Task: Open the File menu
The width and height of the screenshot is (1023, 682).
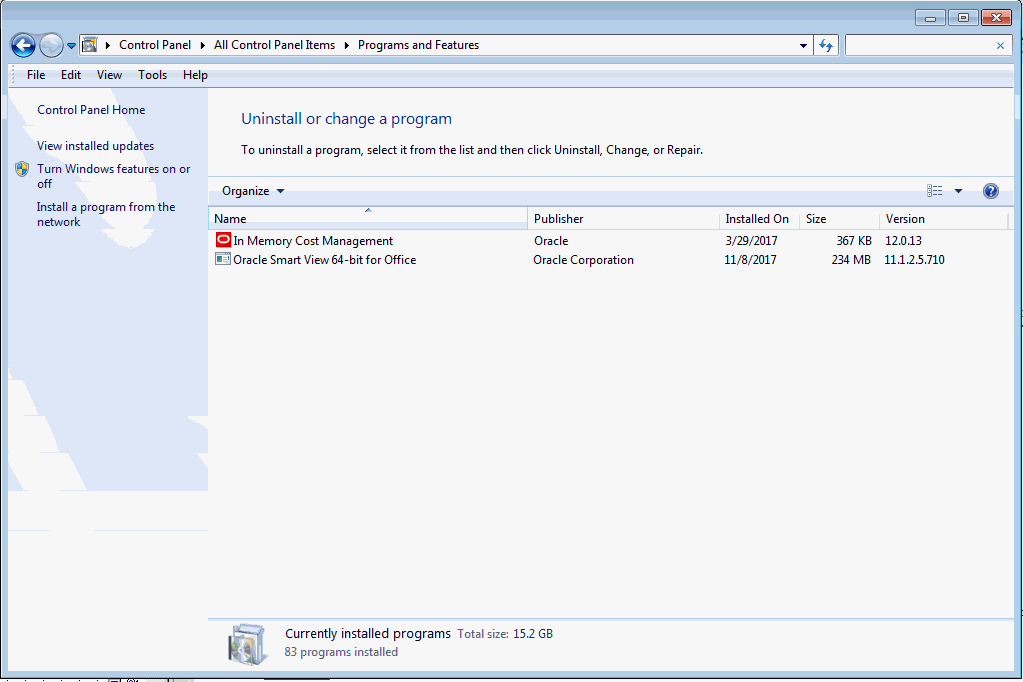Action: click(36, 75)
